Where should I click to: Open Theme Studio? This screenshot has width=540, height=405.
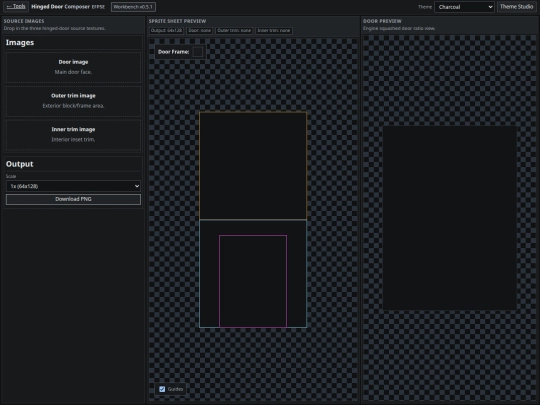(516, 7)
